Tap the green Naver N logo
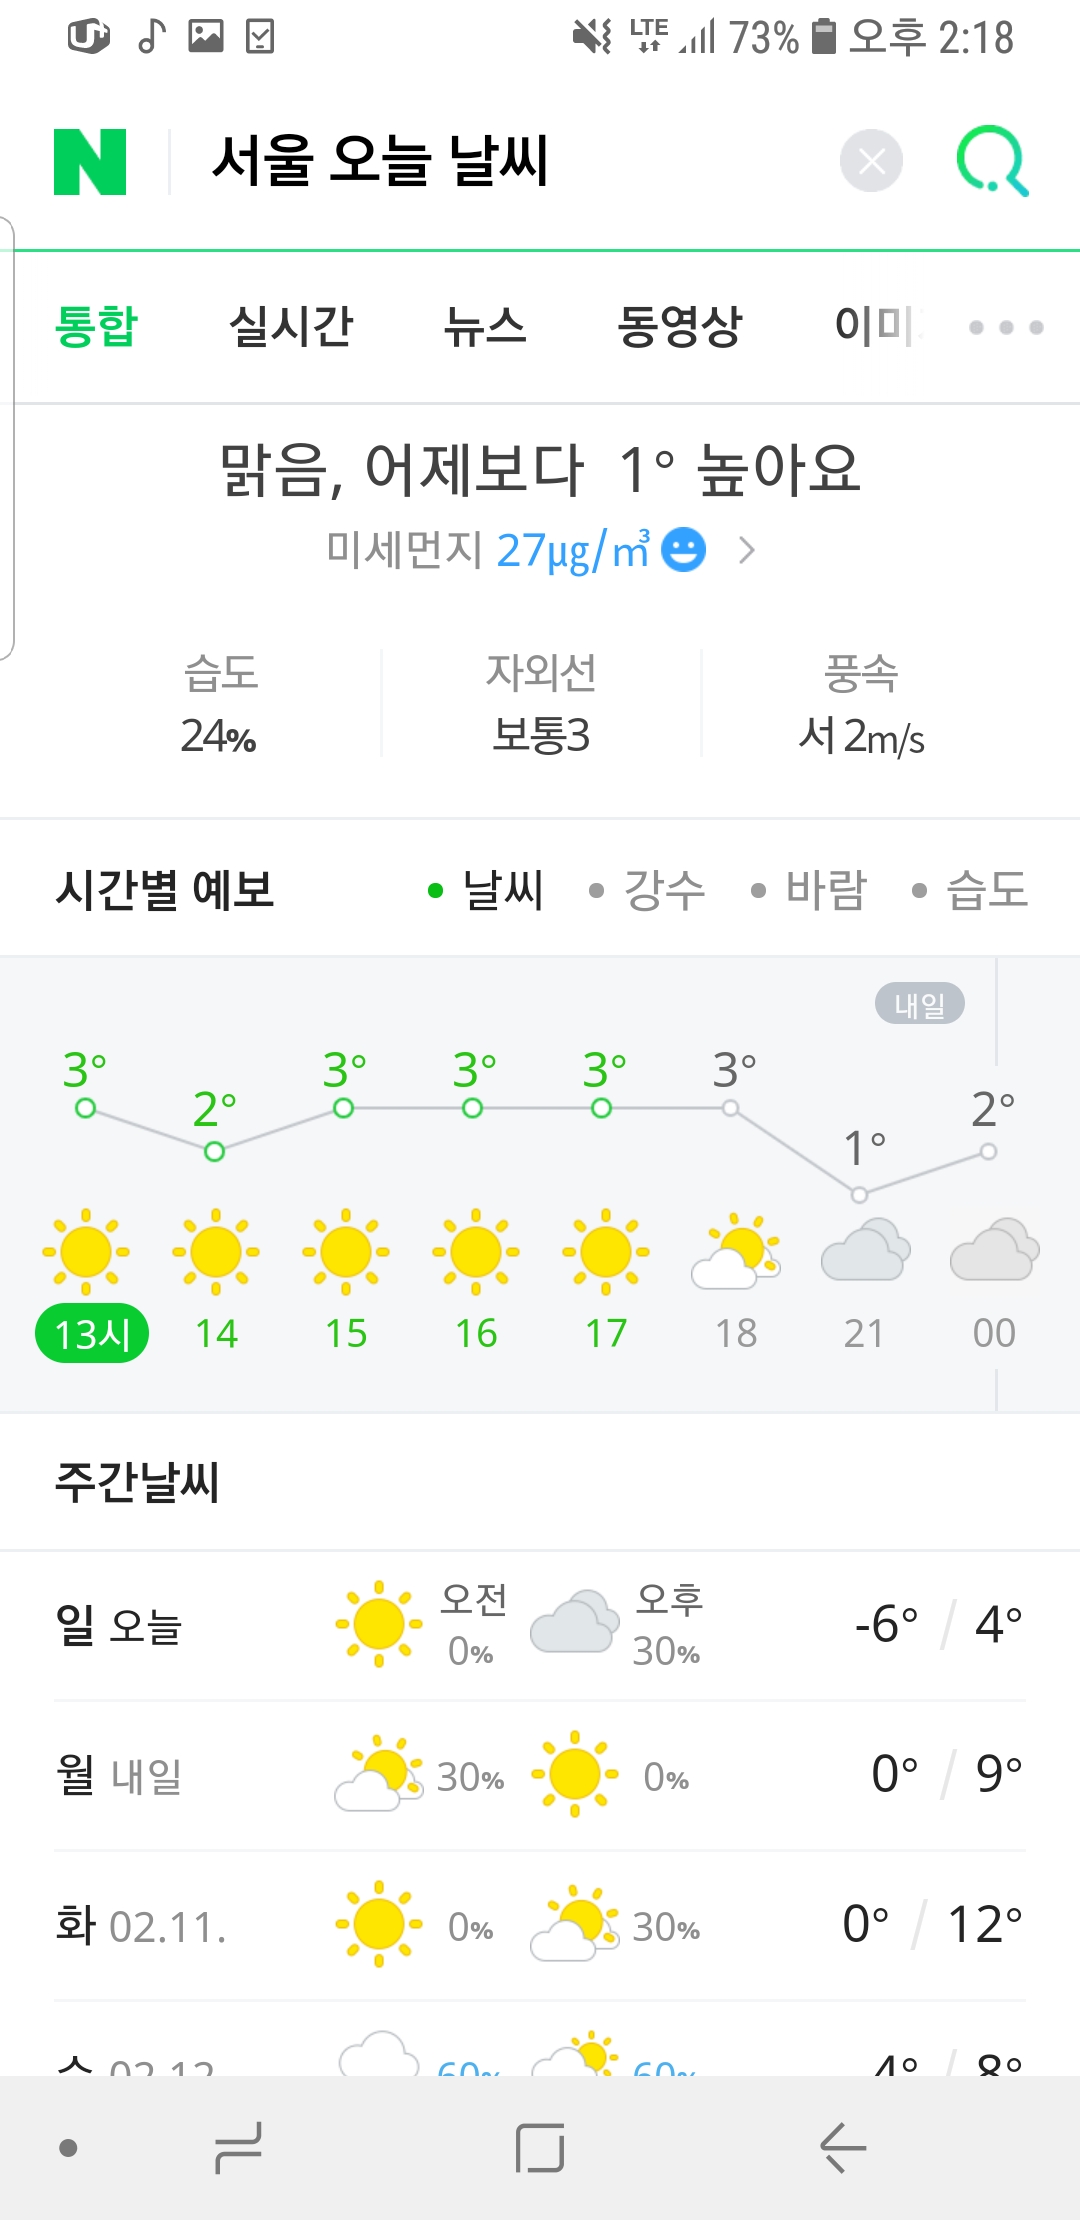The width and height of the screenshot is (1080, 2220). (x=90, y=161)
